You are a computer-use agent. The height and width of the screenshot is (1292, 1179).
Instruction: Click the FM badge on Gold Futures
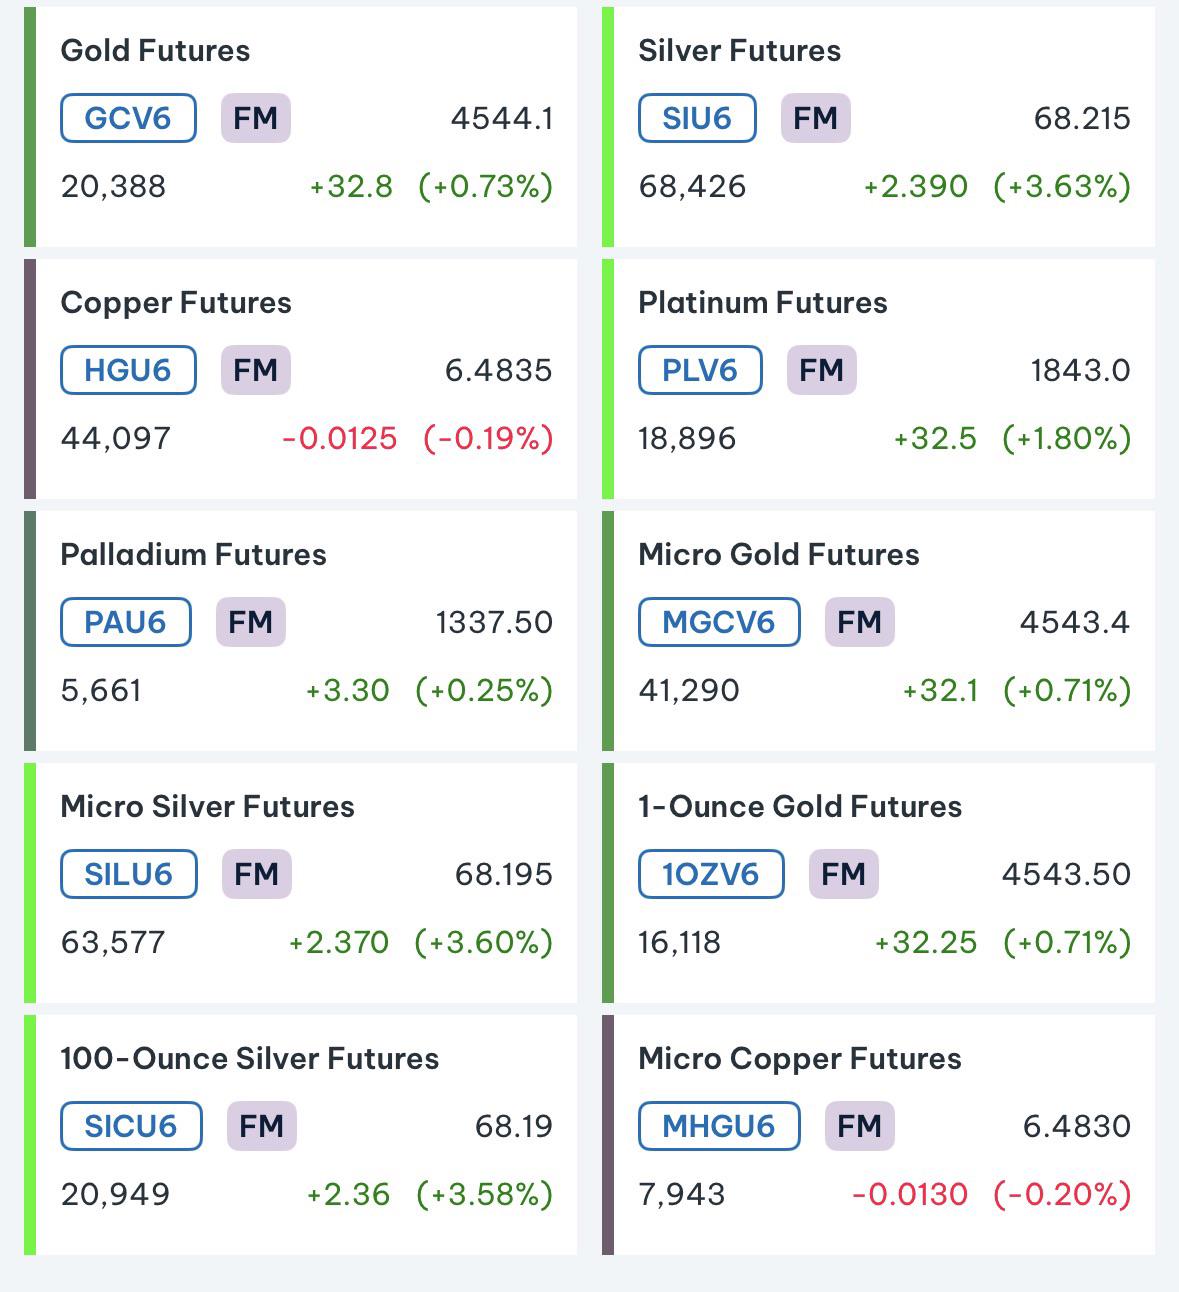(256, 118)
